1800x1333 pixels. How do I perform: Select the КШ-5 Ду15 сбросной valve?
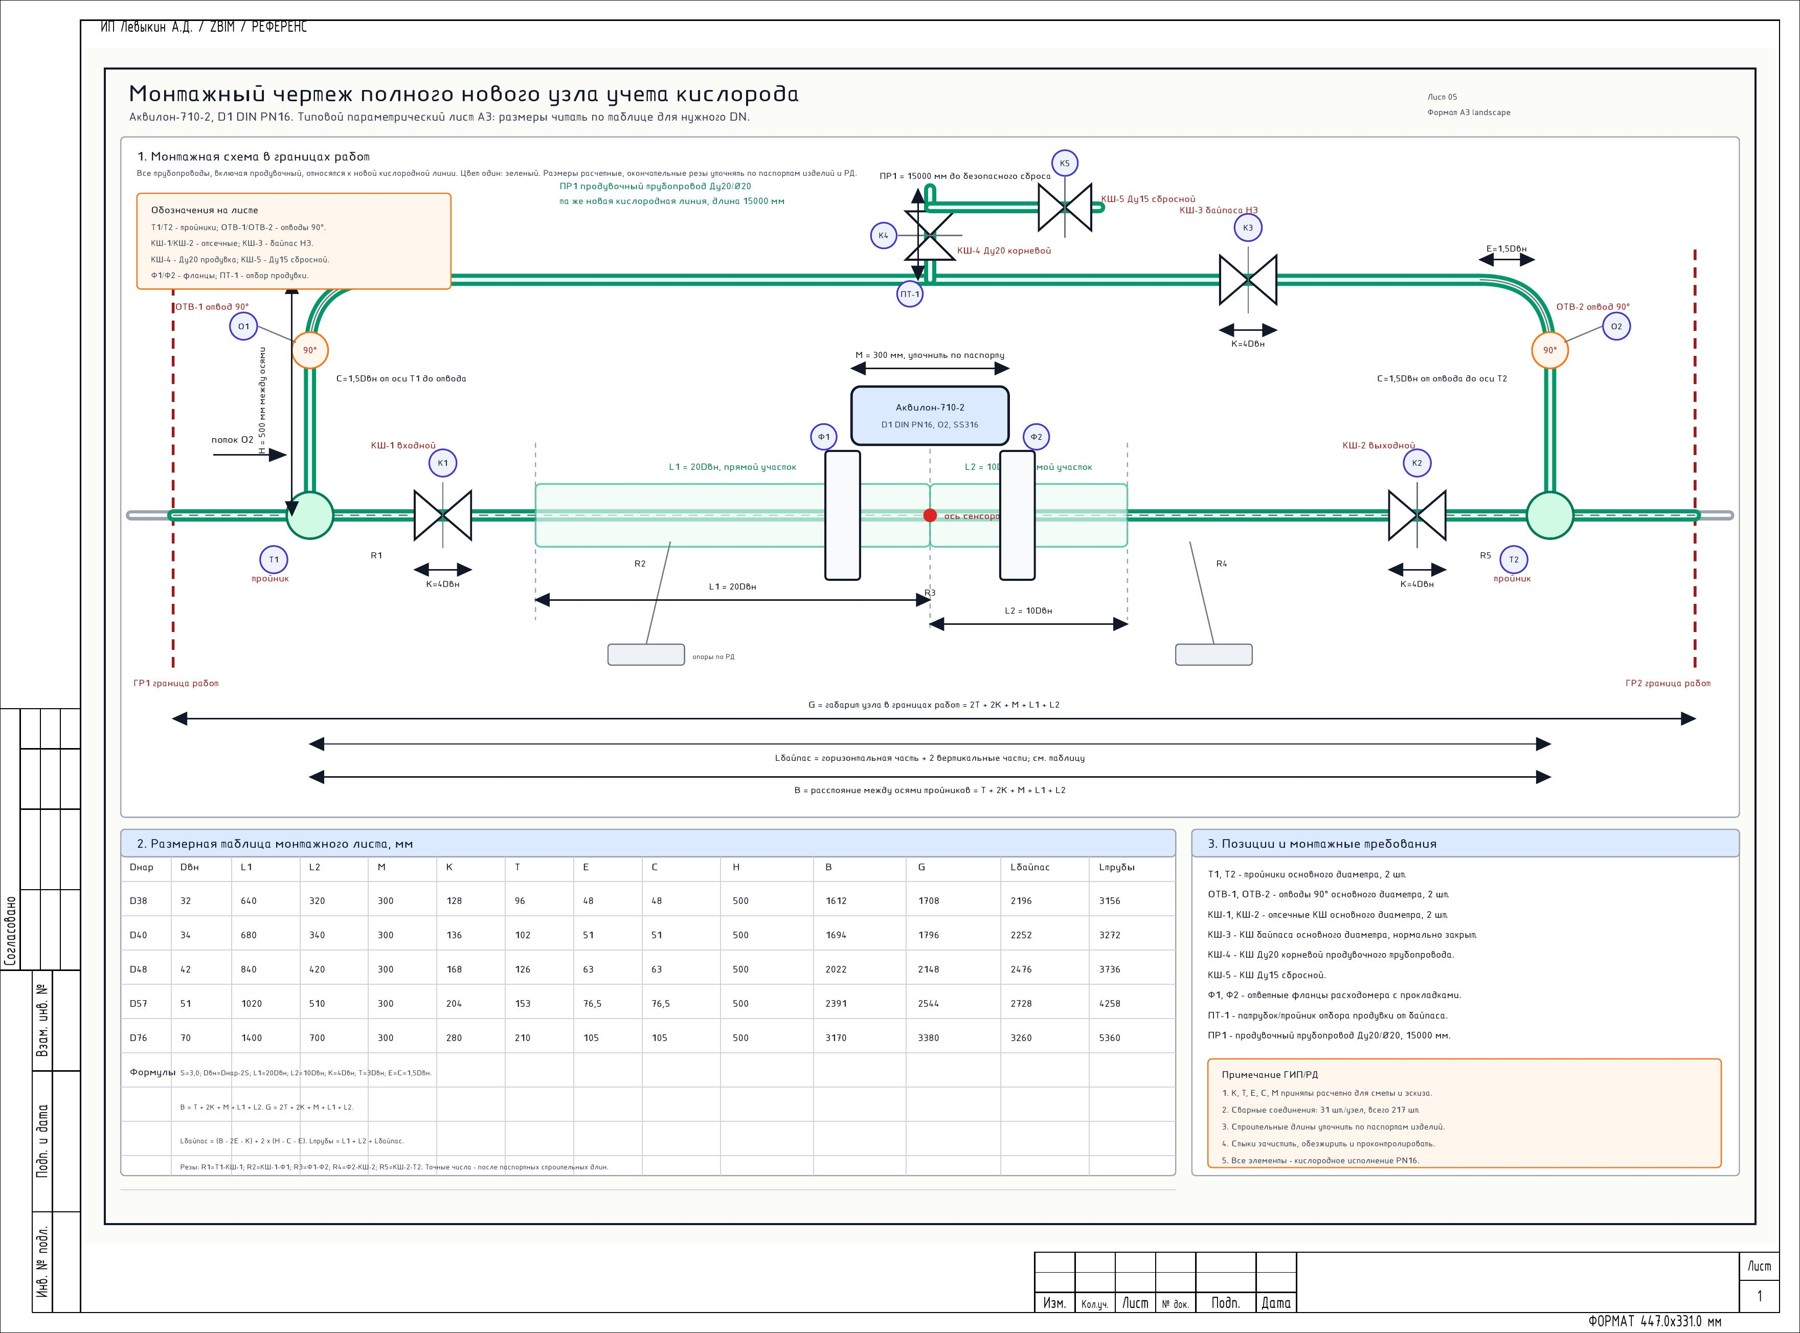(1065, 207)
